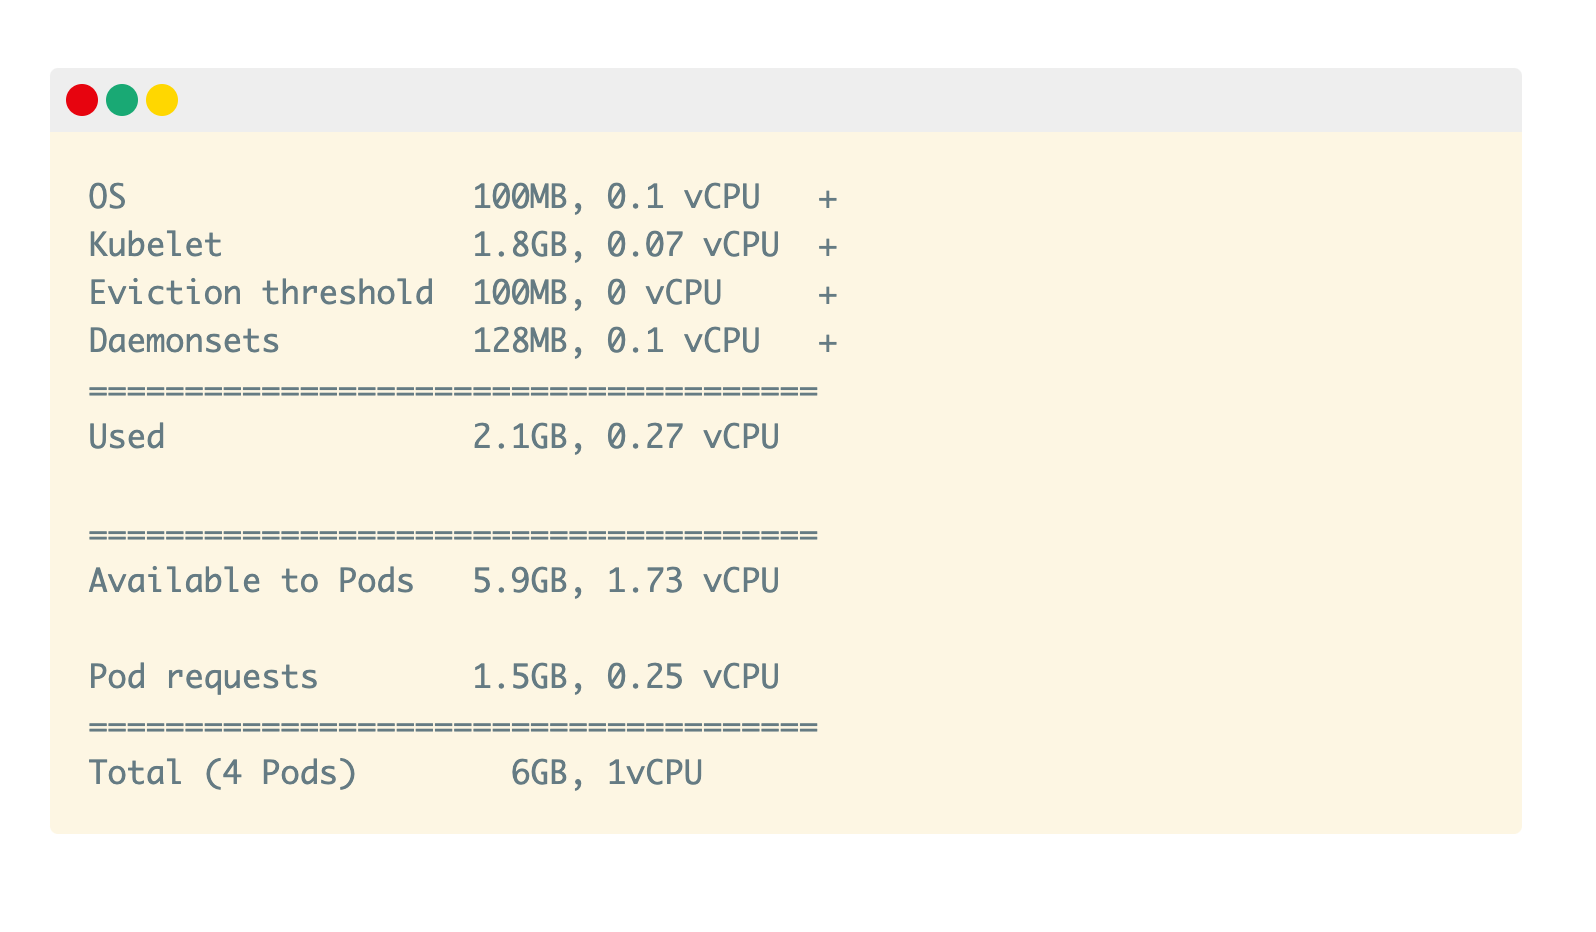Click the Eviction threshold label
The width and height of the screenshot is (1596, 932).
(261, 293)
